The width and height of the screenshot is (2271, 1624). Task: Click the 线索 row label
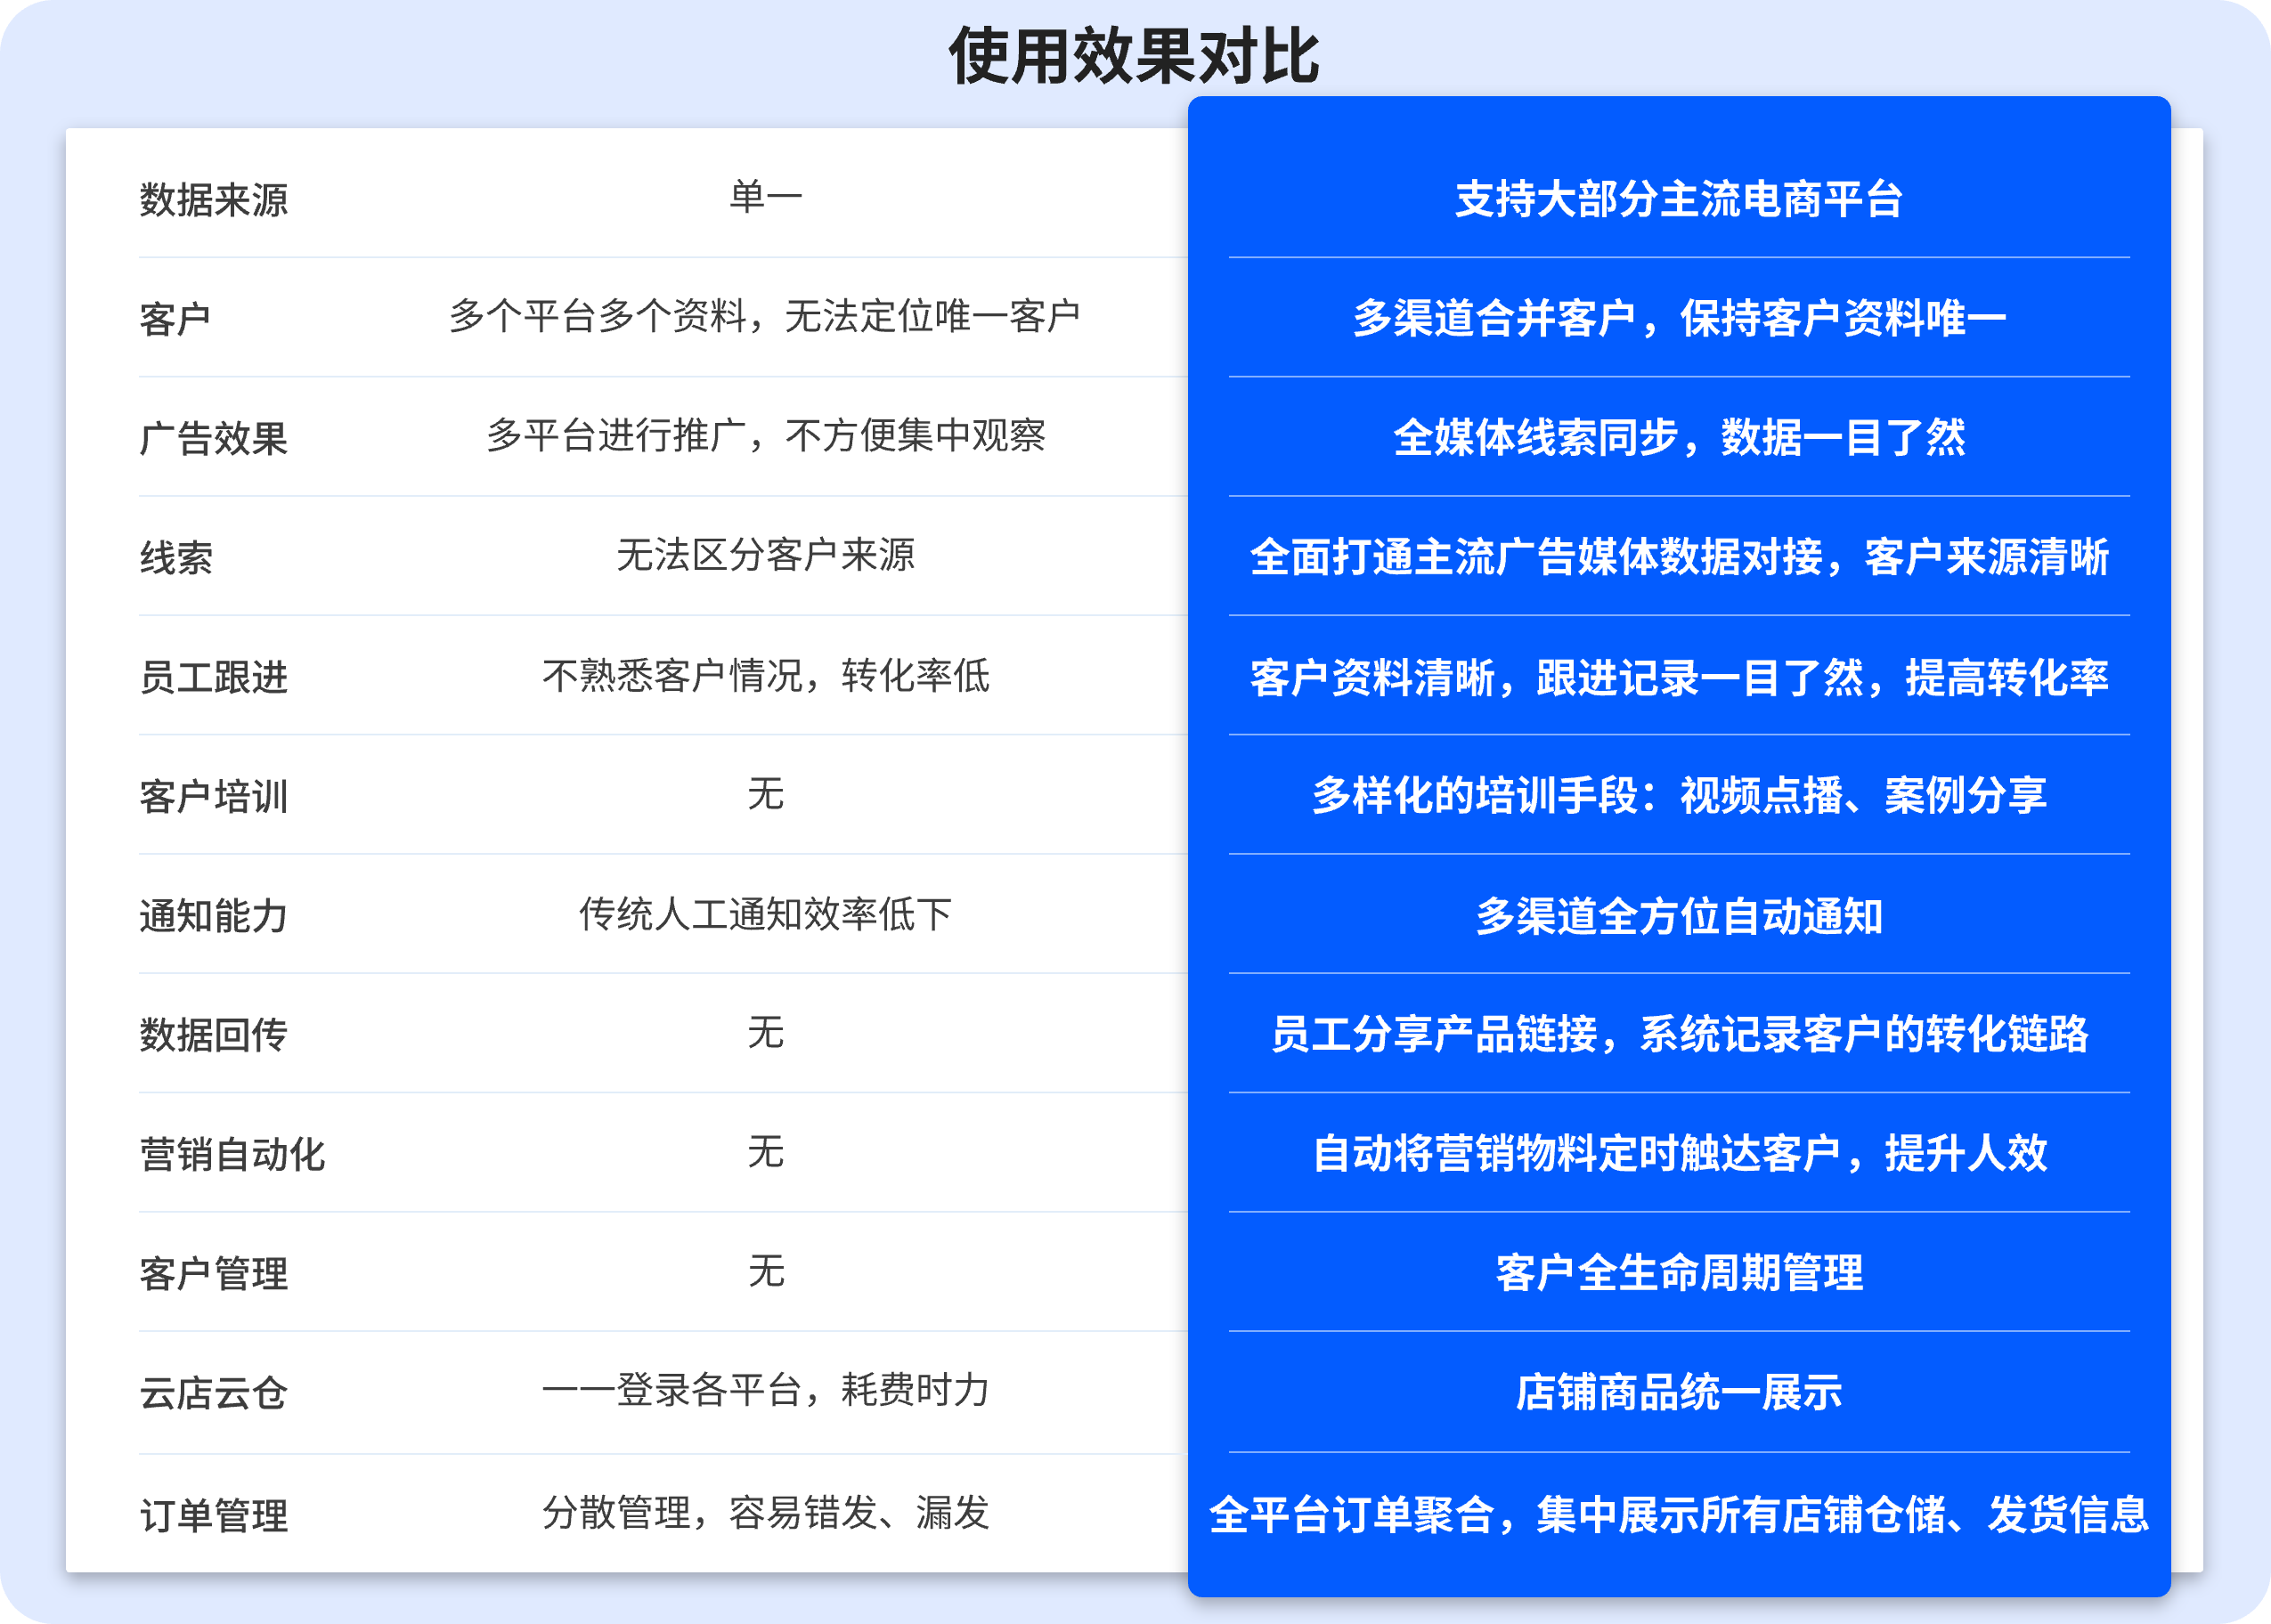tap(176, 557)
